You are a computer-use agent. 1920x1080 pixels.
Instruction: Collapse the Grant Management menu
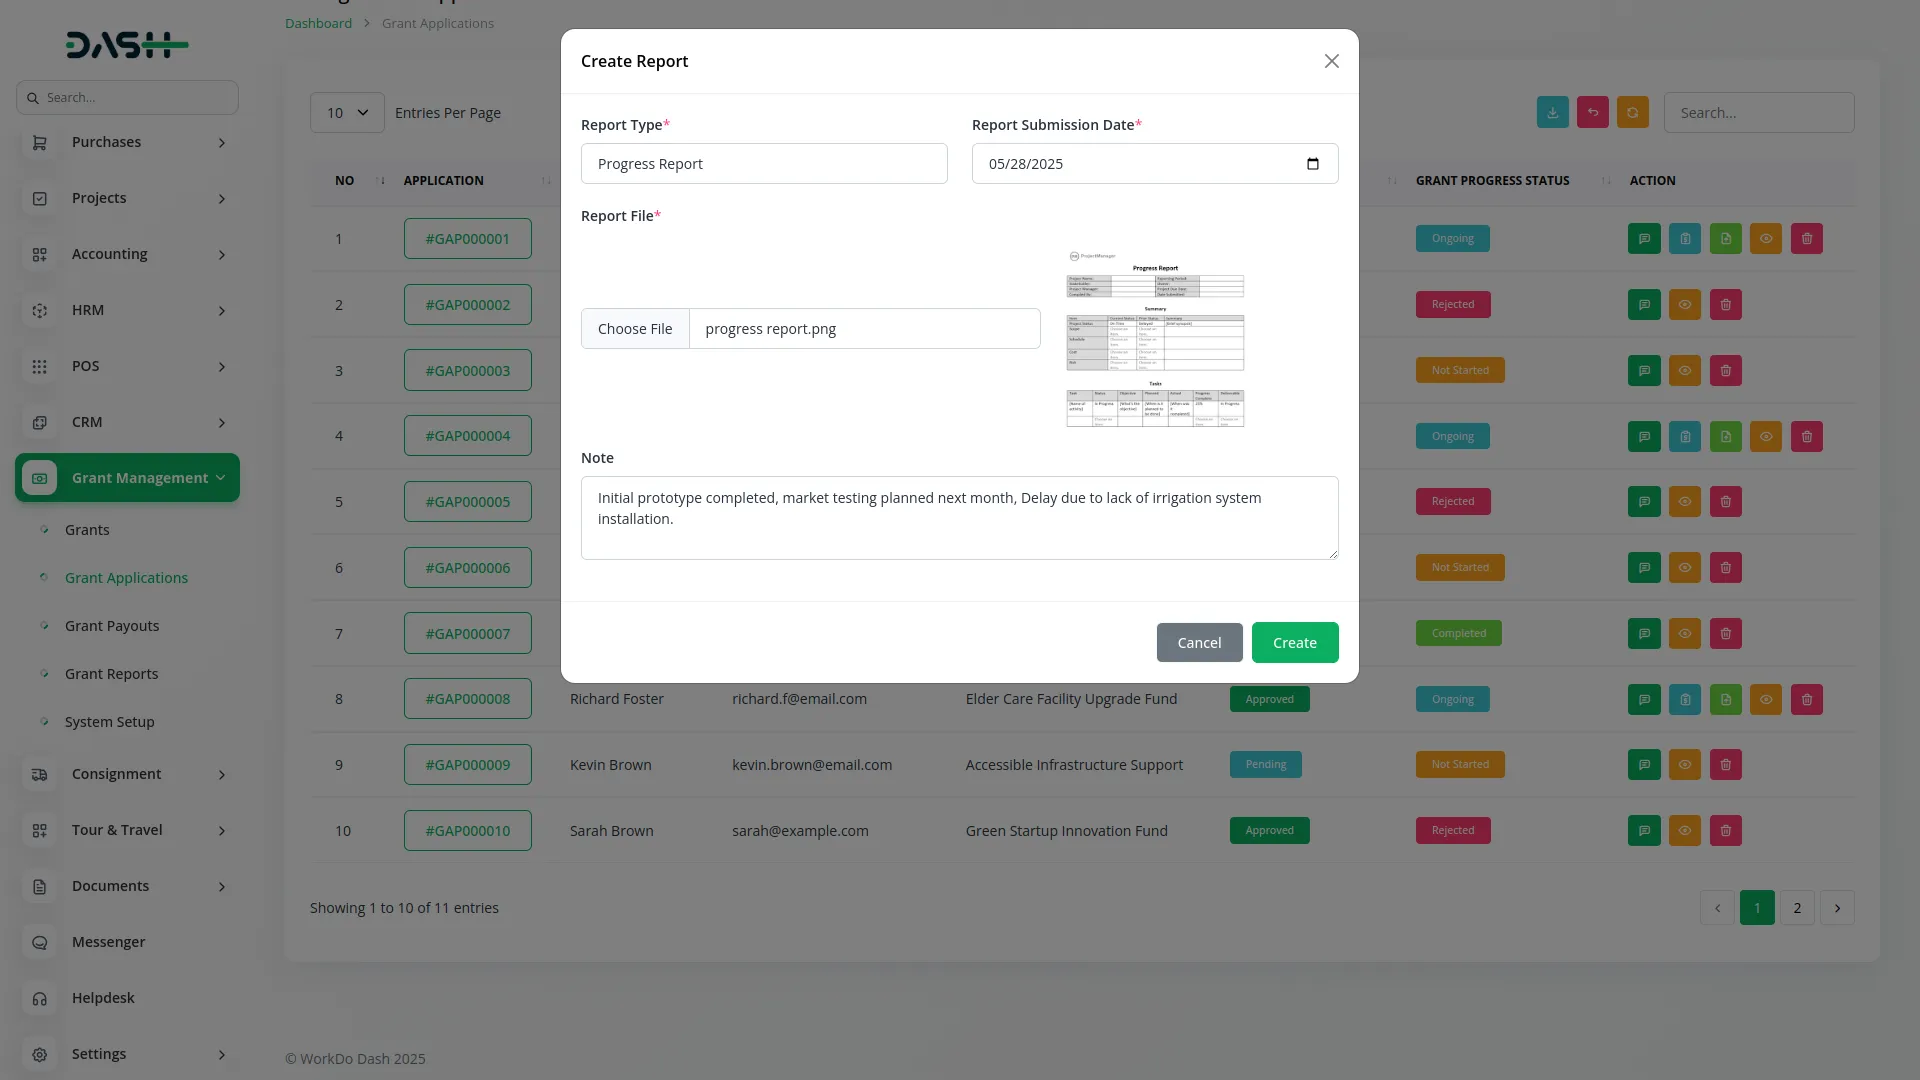tap(127, 477)
